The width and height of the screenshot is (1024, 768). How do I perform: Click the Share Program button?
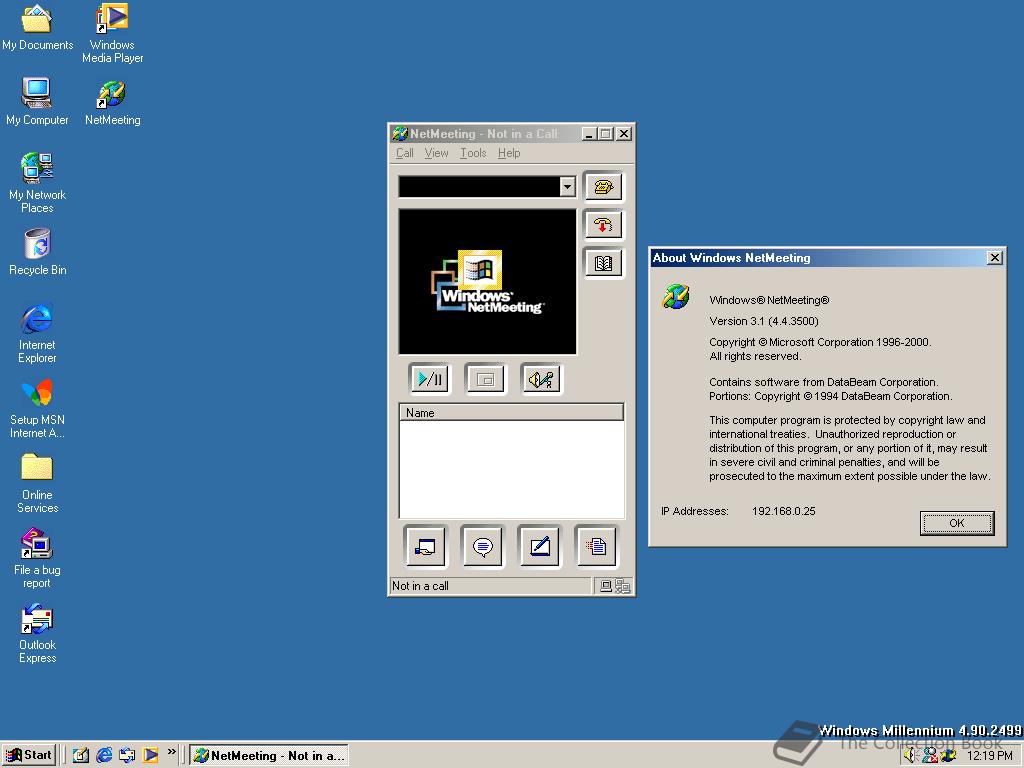(x=425, y=546)
